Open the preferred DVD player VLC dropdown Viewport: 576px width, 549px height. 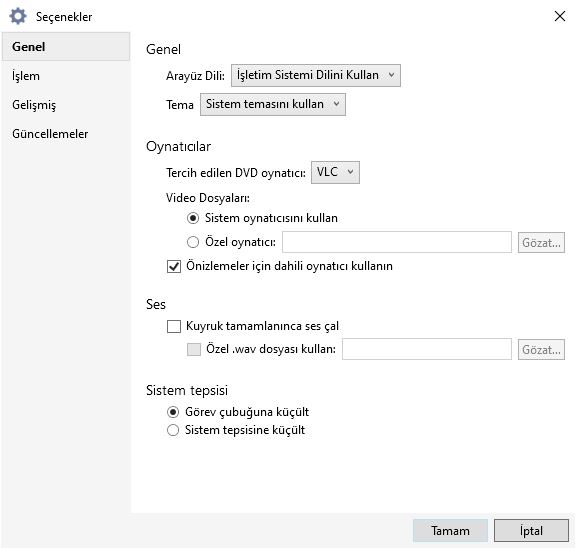335,172
